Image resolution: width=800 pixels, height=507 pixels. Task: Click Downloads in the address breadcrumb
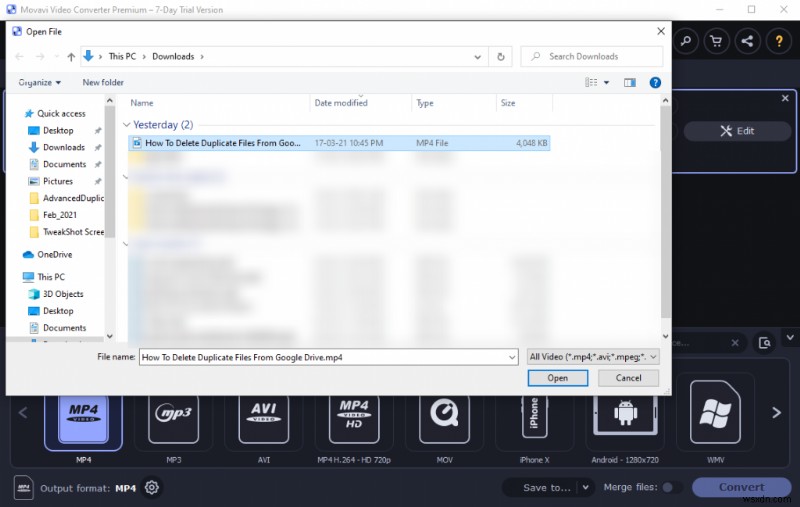pyautogui.click(x=173, y=57)
